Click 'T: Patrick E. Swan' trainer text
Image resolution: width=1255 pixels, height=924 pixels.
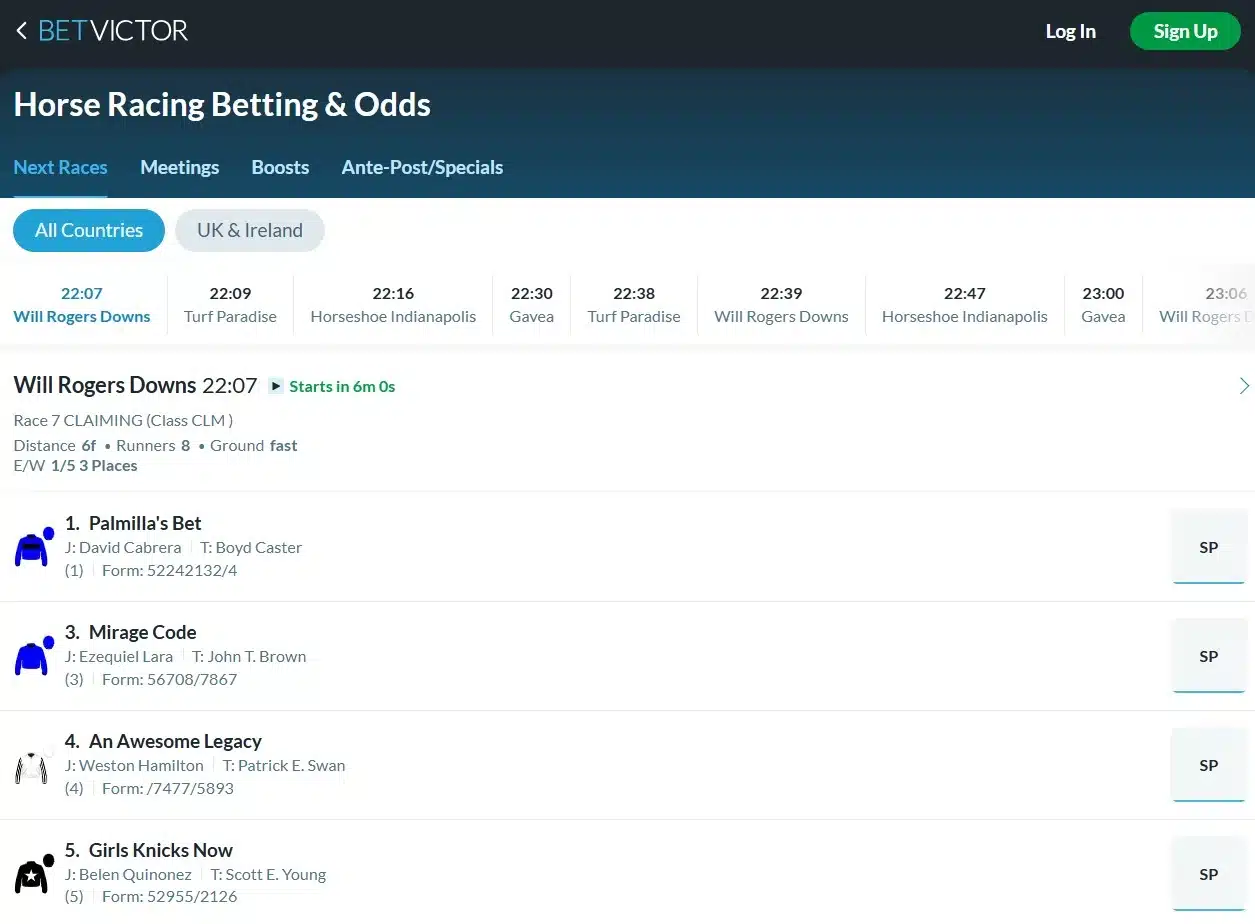[284, 765]
